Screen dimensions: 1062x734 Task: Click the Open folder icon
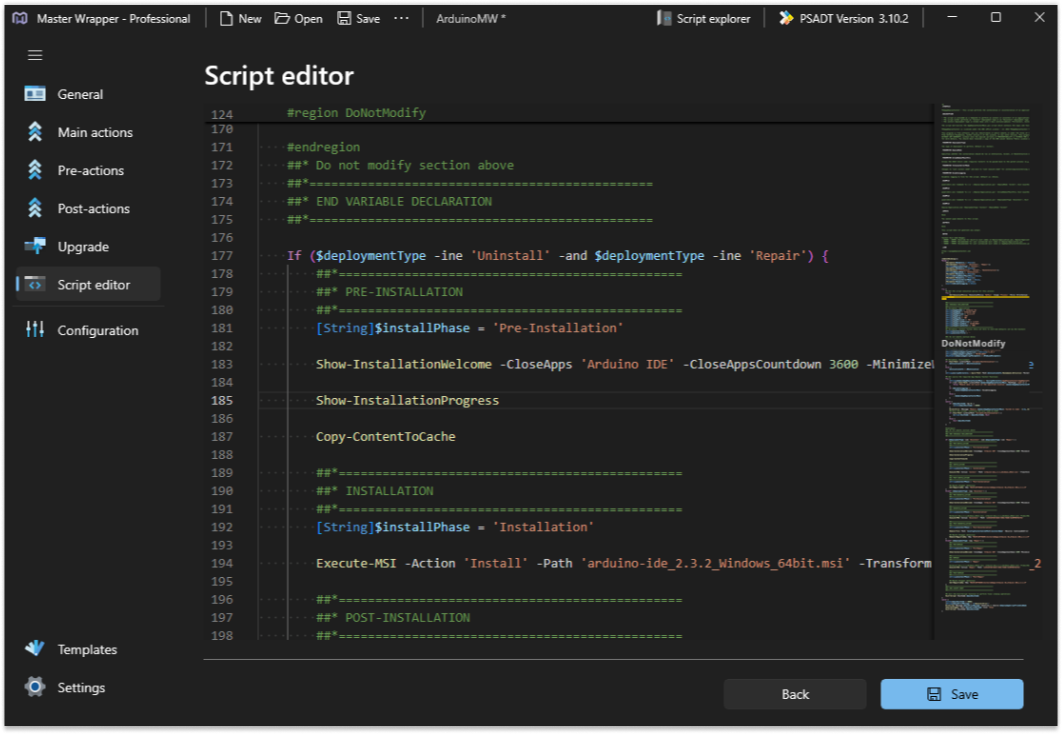coord(282,18)
